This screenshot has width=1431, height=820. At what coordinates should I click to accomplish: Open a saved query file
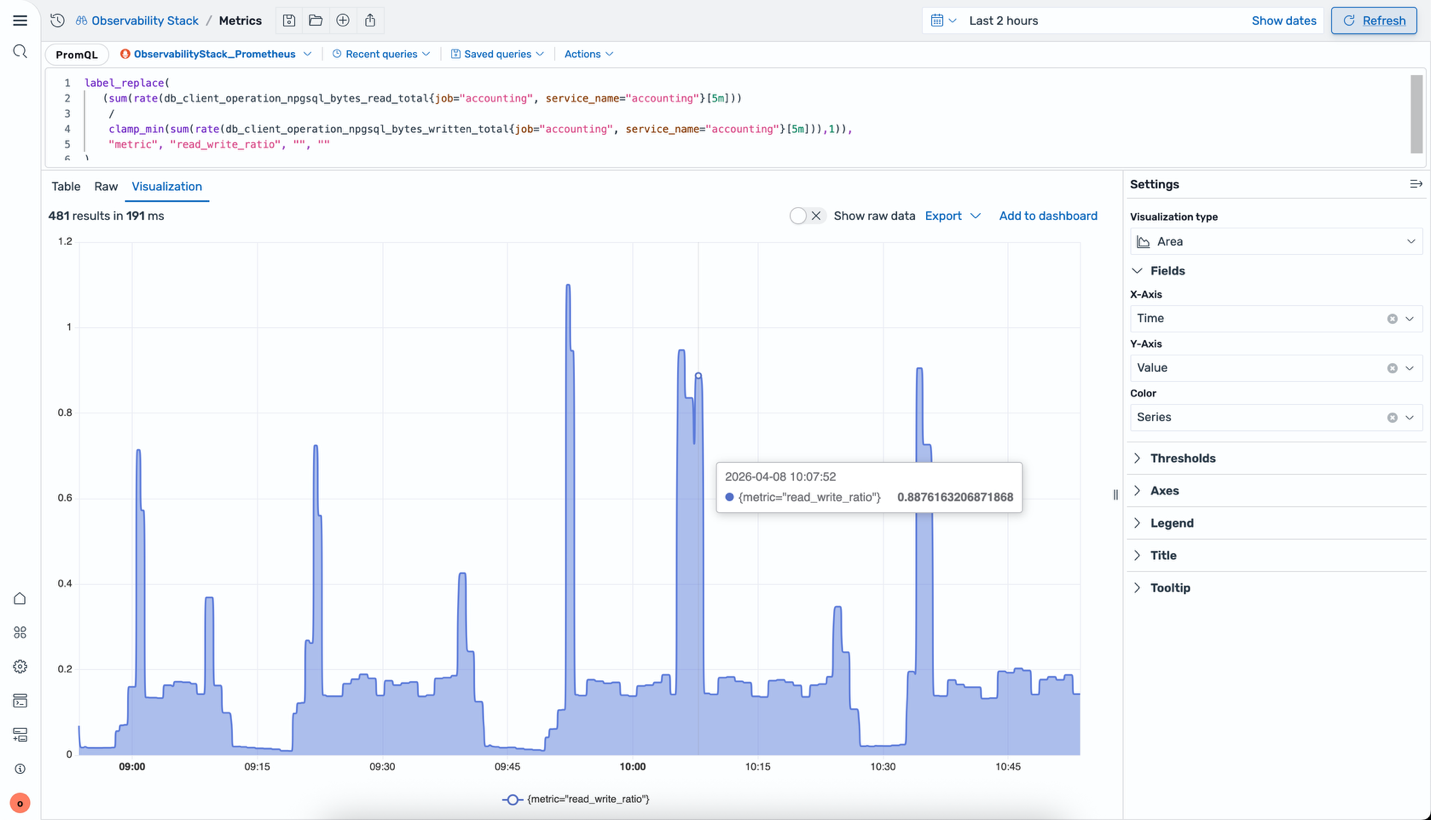point(316,20)
